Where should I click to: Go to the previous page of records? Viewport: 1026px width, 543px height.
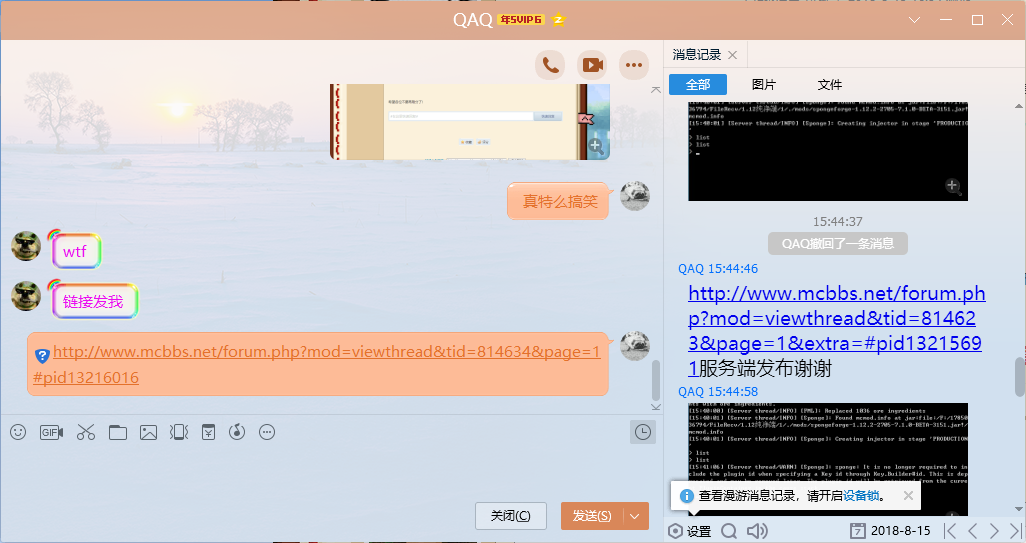[972, 531]
